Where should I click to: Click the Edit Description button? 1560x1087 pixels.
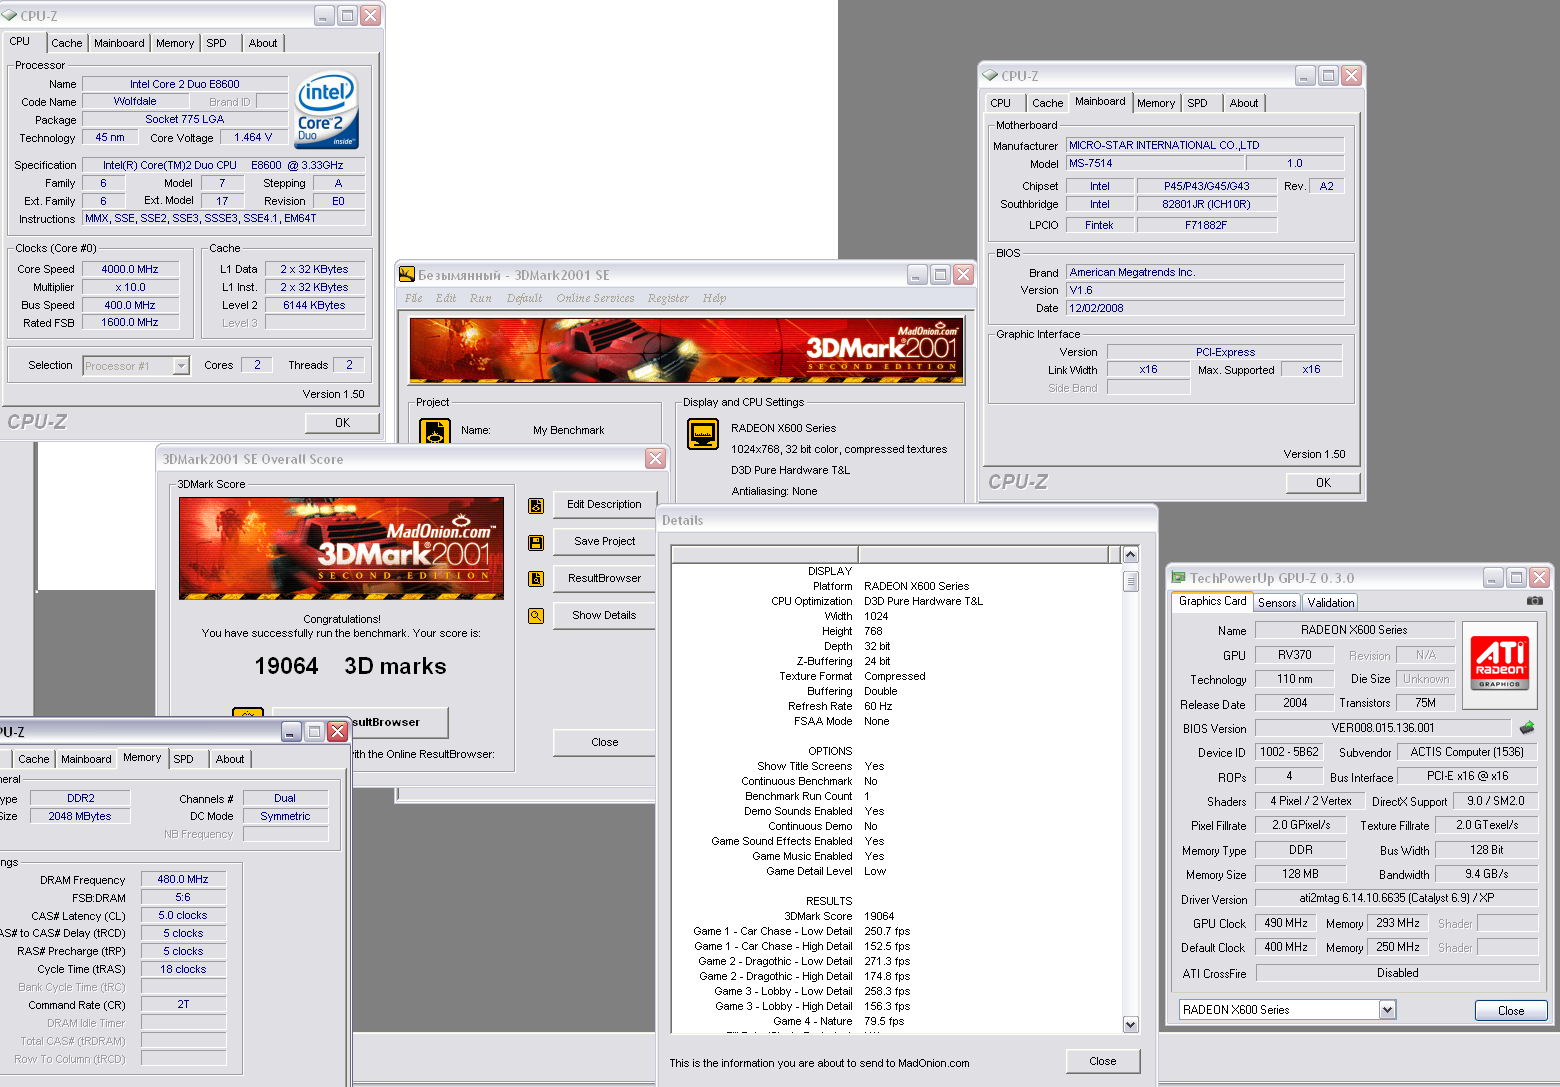coord(604,505)
